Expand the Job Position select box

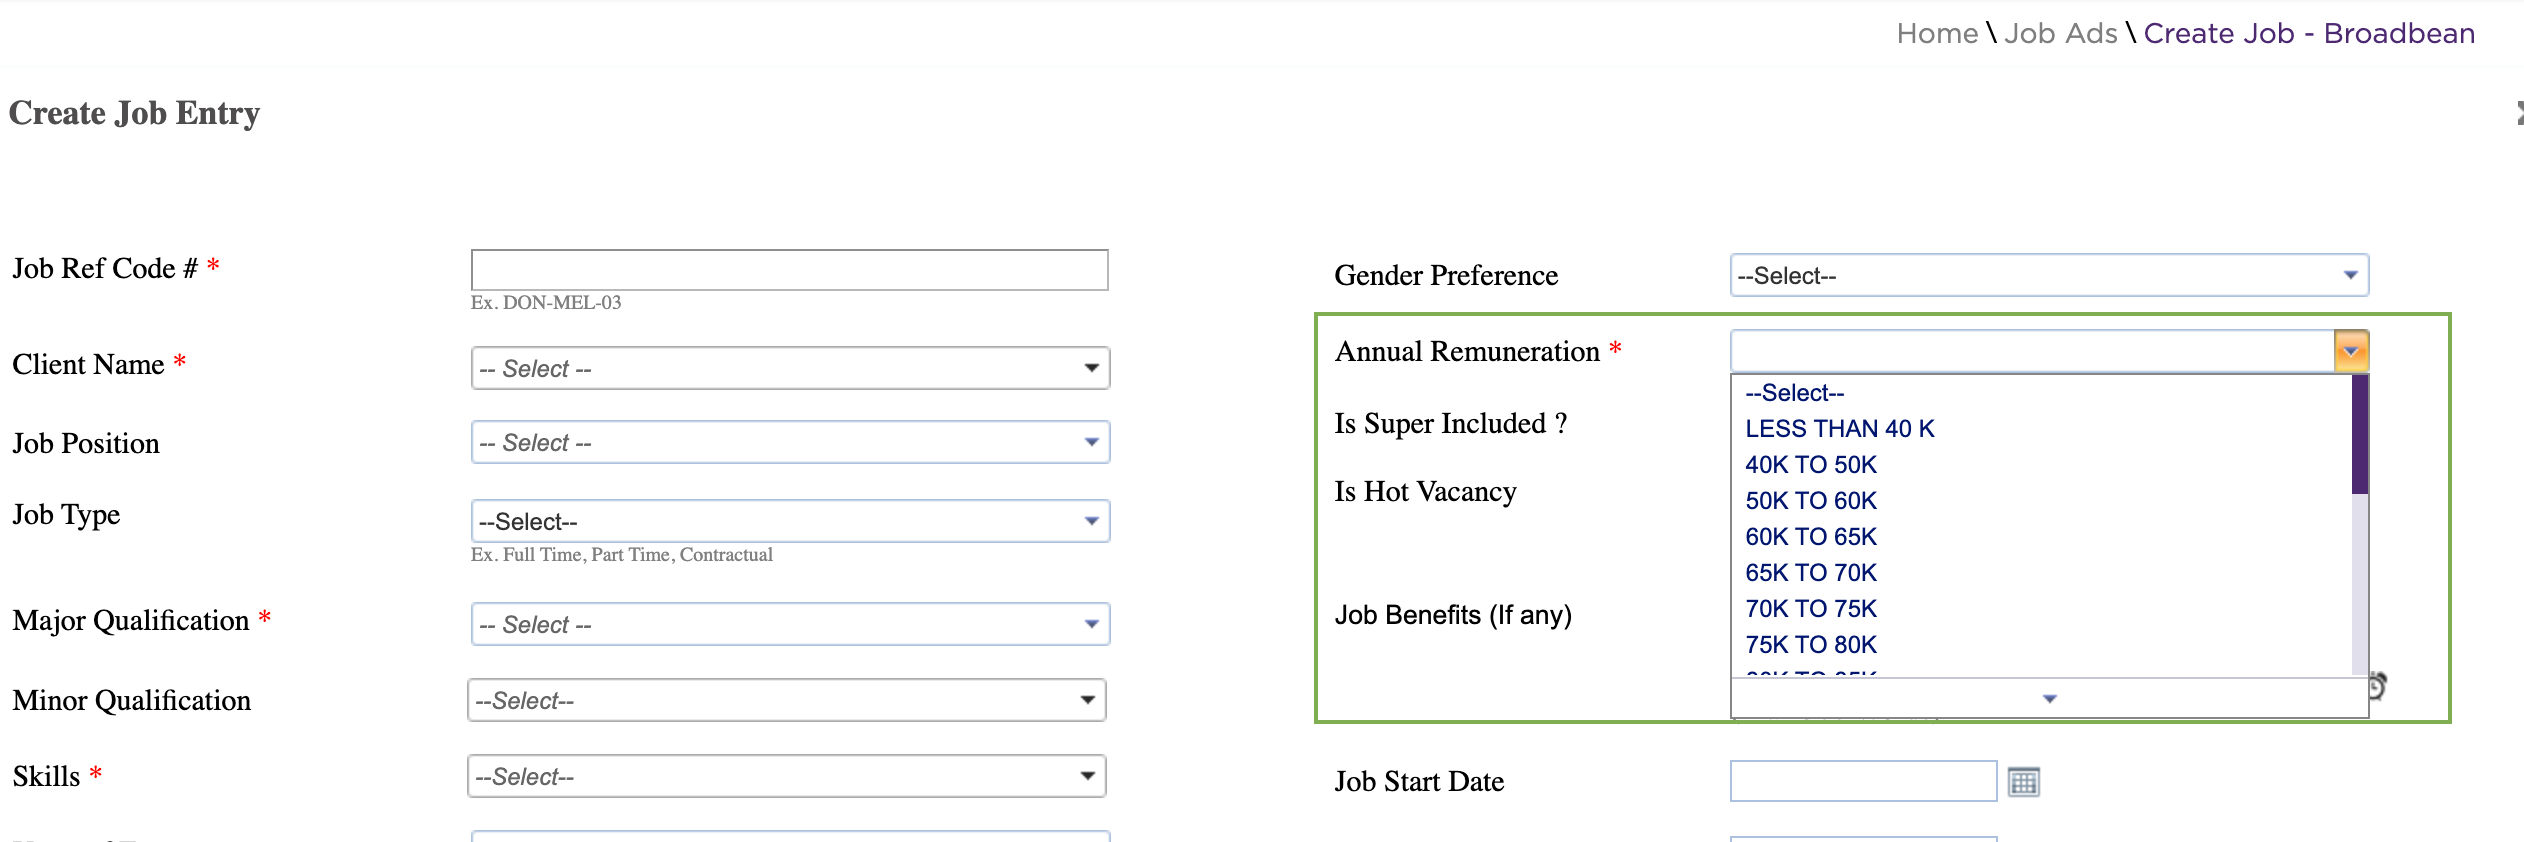pos(790,442)
